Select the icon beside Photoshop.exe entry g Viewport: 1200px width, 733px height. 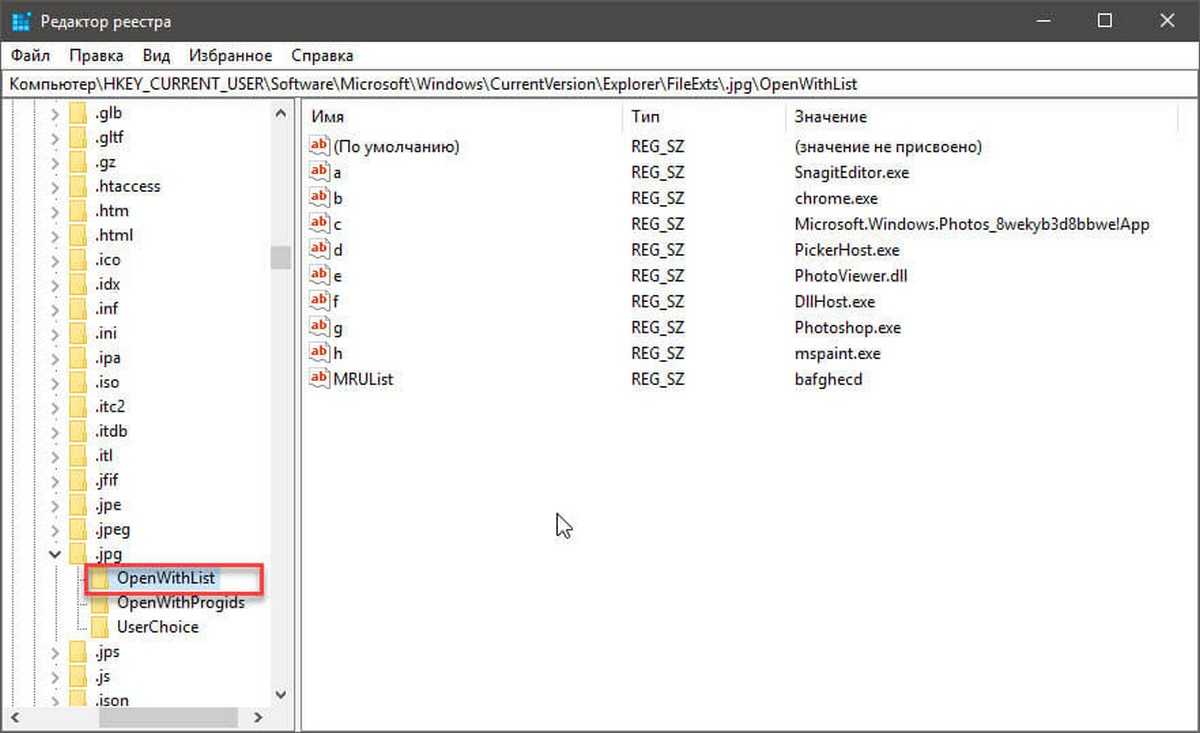click(319, 327)
